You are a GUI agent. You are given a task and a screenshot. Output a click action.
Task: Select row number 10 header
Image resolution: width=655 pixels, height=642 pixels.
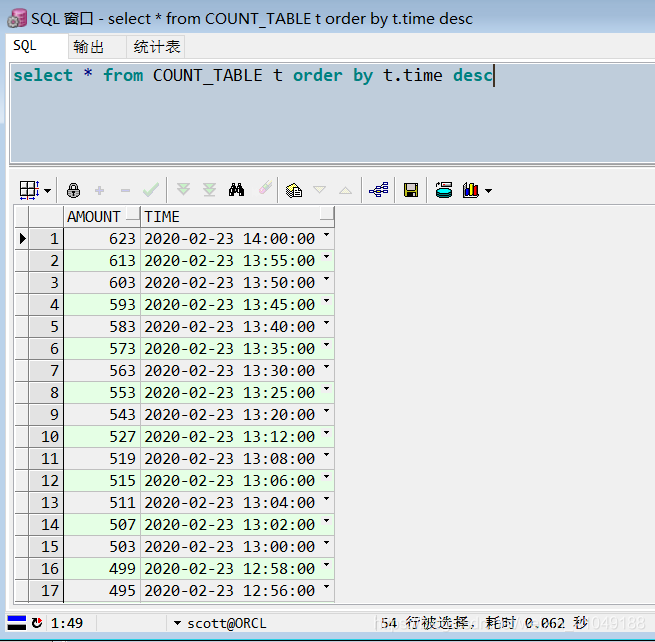(46, 436)
